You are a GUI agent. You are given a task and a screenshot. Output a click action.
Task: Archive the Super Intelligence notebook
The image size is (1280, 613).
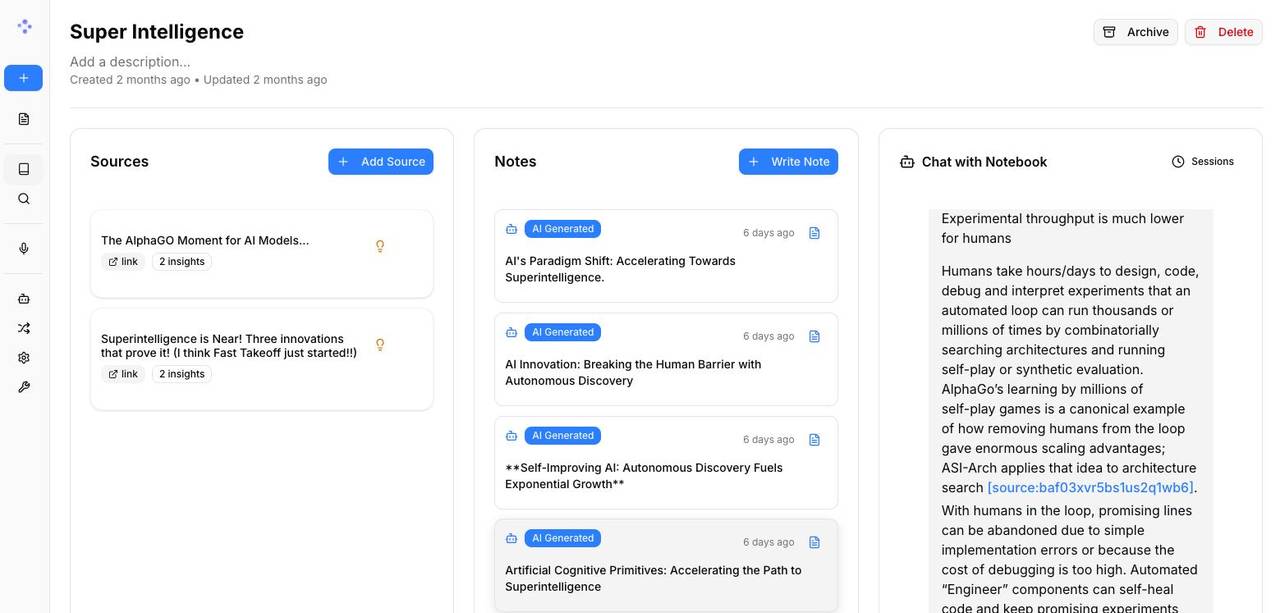point(1135,32)
